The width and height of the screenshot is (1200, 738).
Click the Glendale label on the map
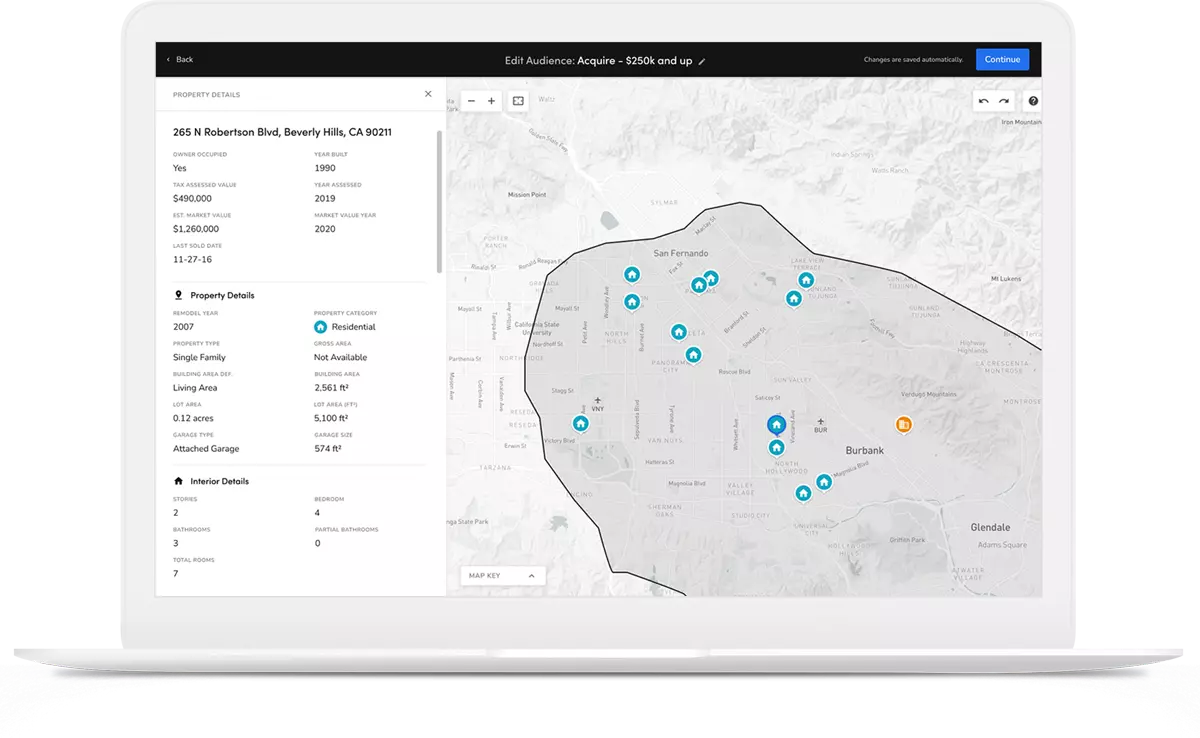pos(990,527)
